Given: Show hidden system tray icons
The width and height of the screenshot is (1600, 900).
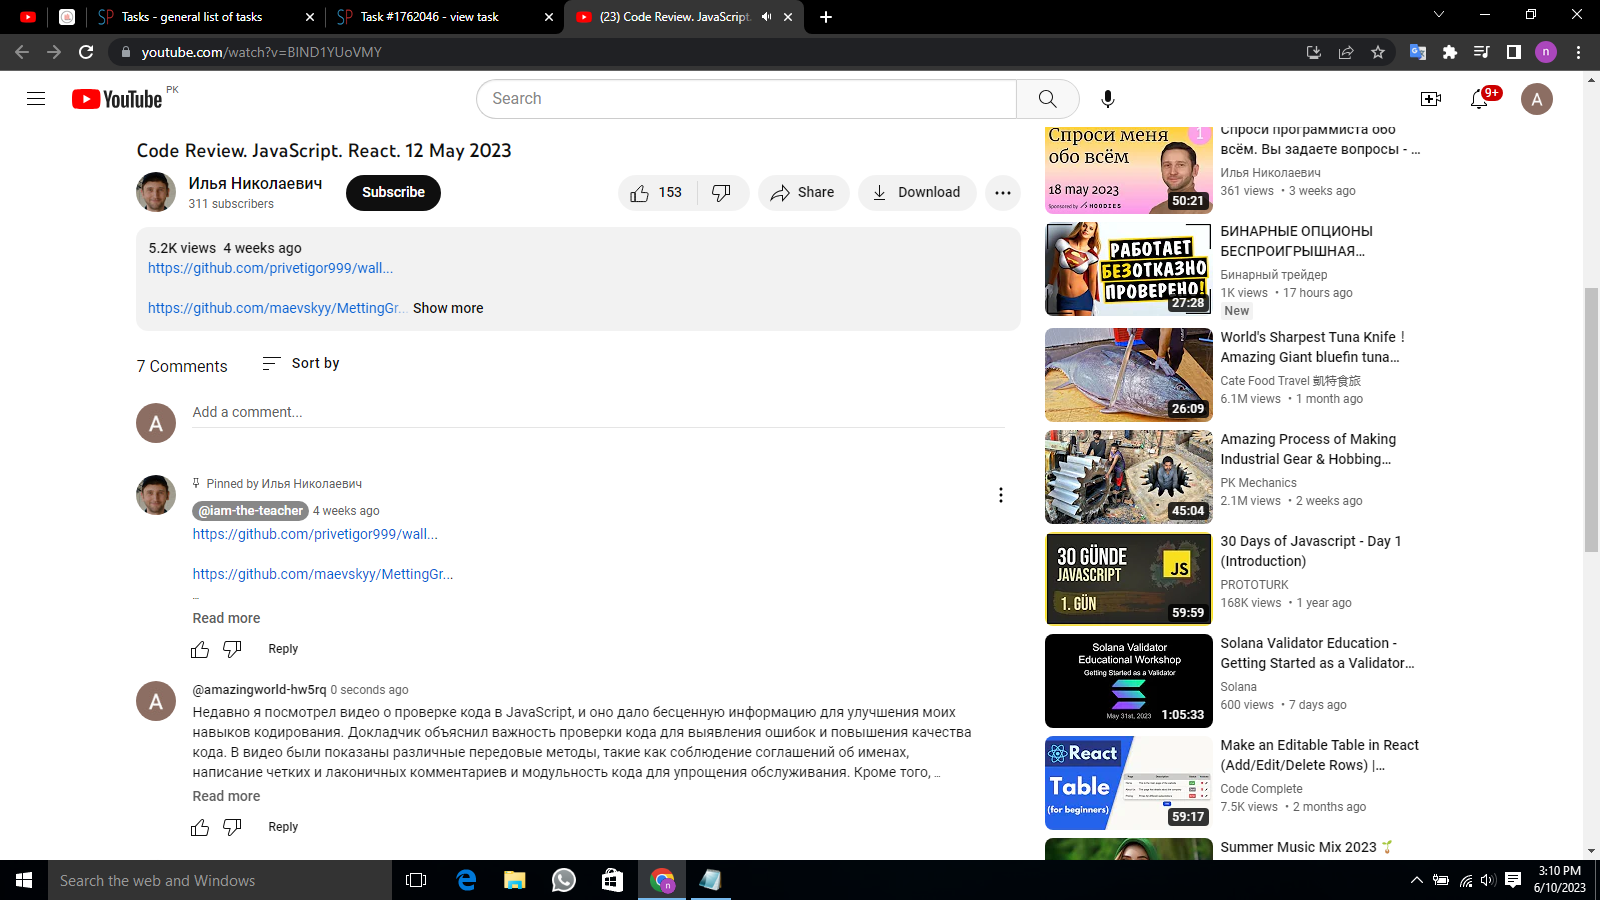Looking at the screenshot, I should click(x=1416, y=880).
